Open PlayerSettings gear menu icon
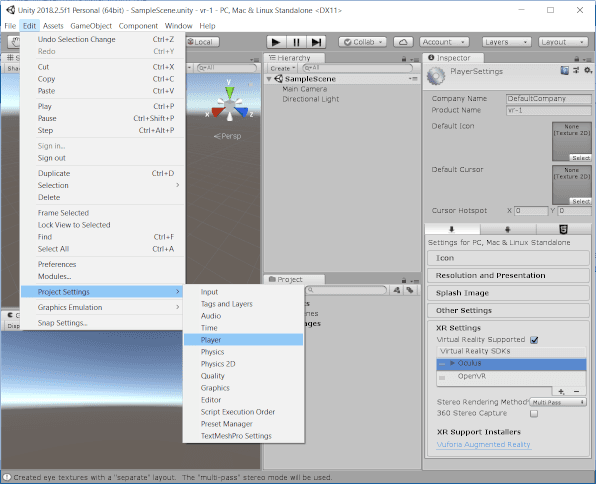 pos(588,70)
